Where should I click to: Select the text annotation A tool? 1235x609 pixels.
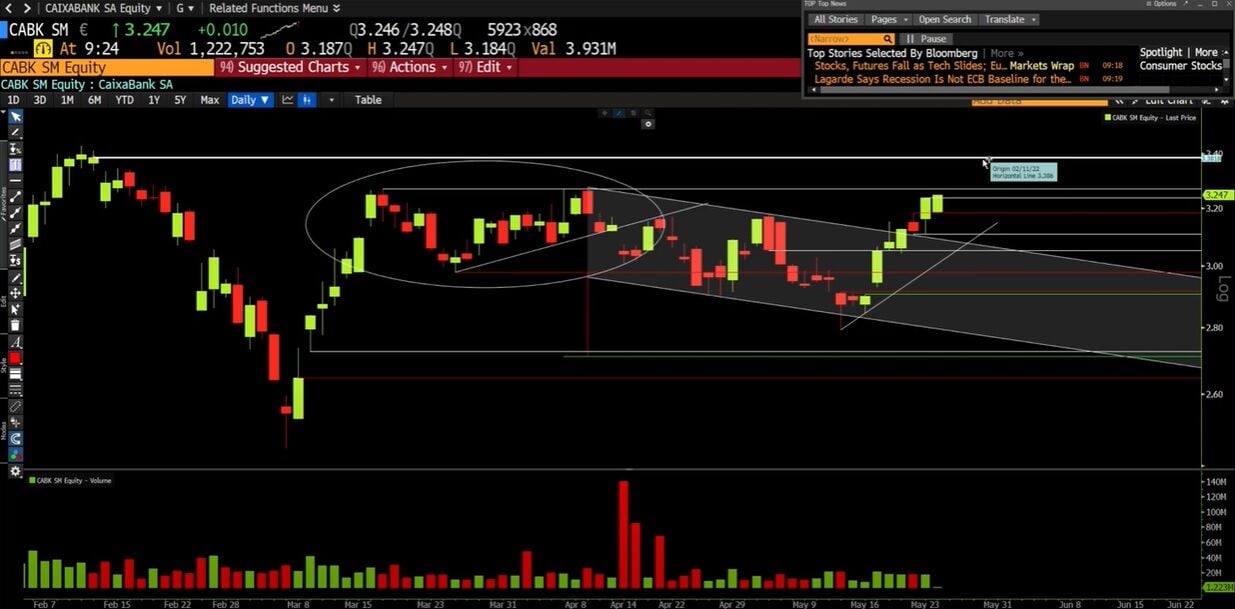point(15,342)
